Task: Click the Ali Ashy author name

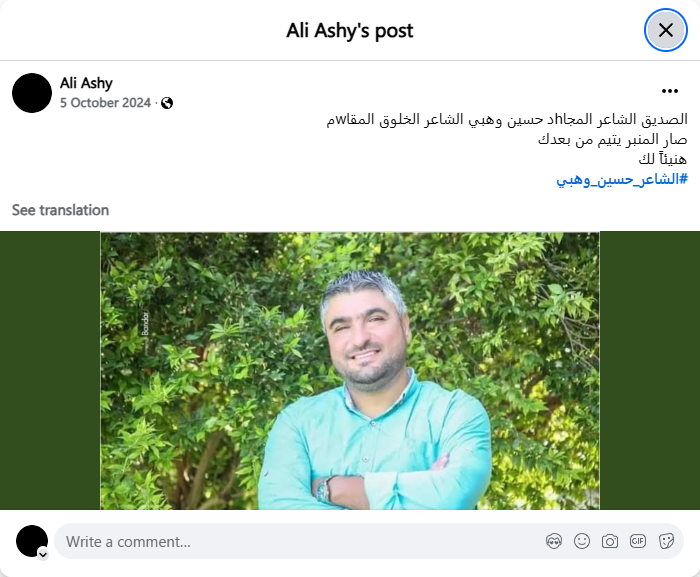Action: 86,83
